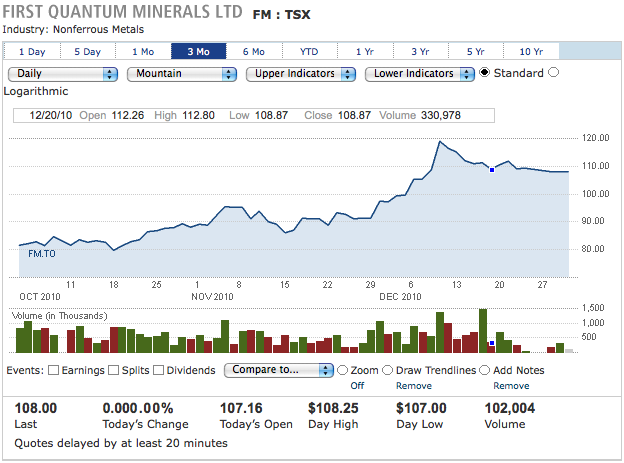Image resolution: width=624 pixels, height=463 pixels.
Task: Open the Daily frequency dropdown
Action: pos(63,74)
